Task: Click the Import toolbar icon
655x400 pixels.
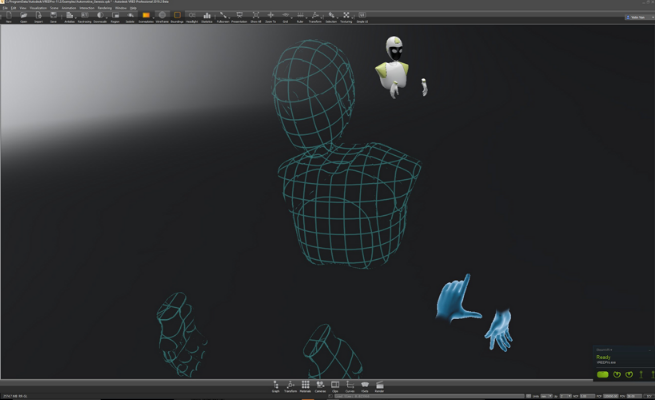Action: coord(38,17)
